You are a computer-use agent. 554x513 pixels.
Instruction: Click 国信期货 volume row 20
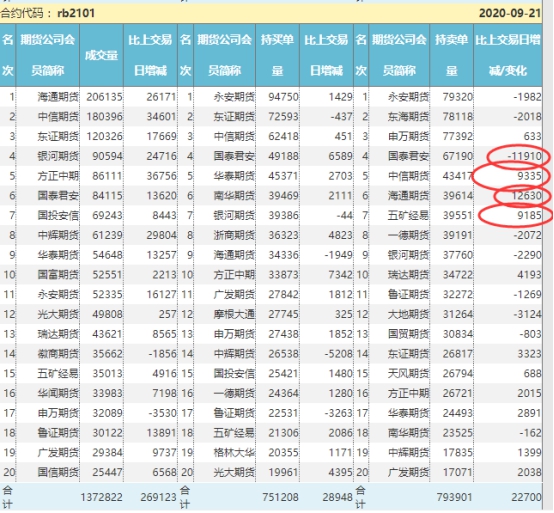[x=58, y=472]
